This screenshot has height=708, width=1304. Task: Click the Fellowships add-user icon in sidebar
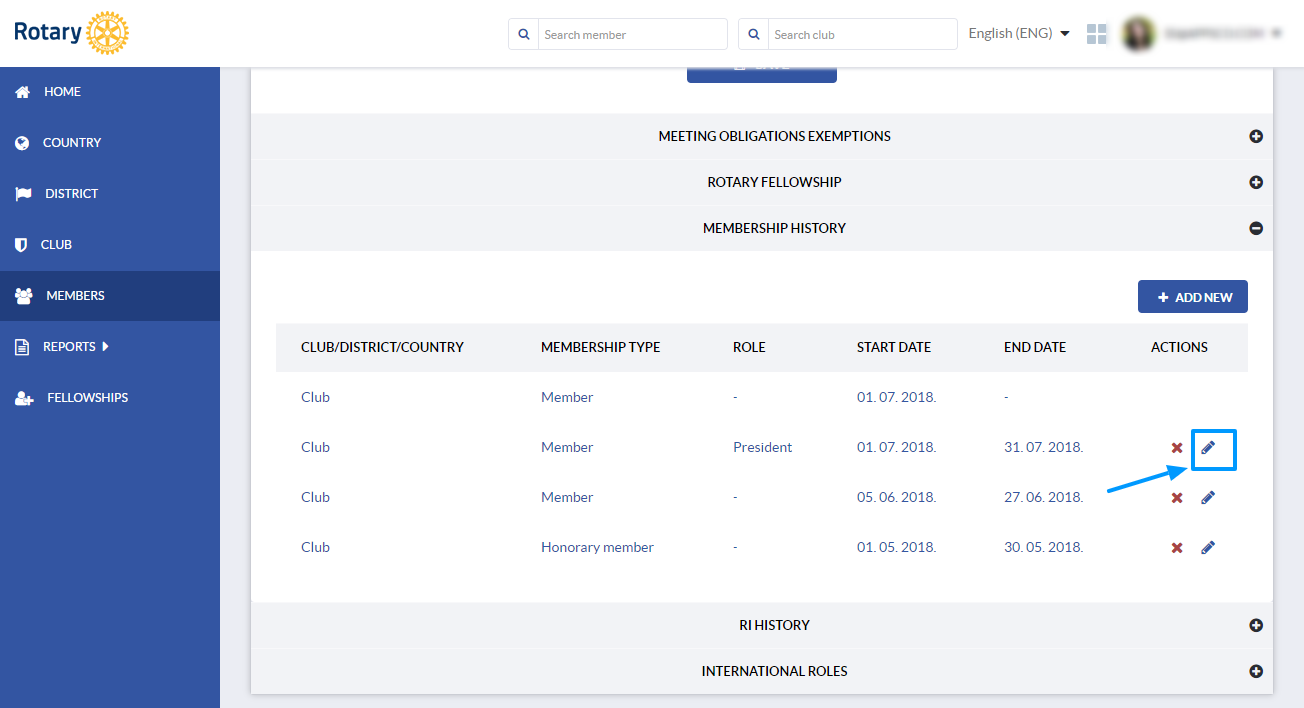[24, 398]
